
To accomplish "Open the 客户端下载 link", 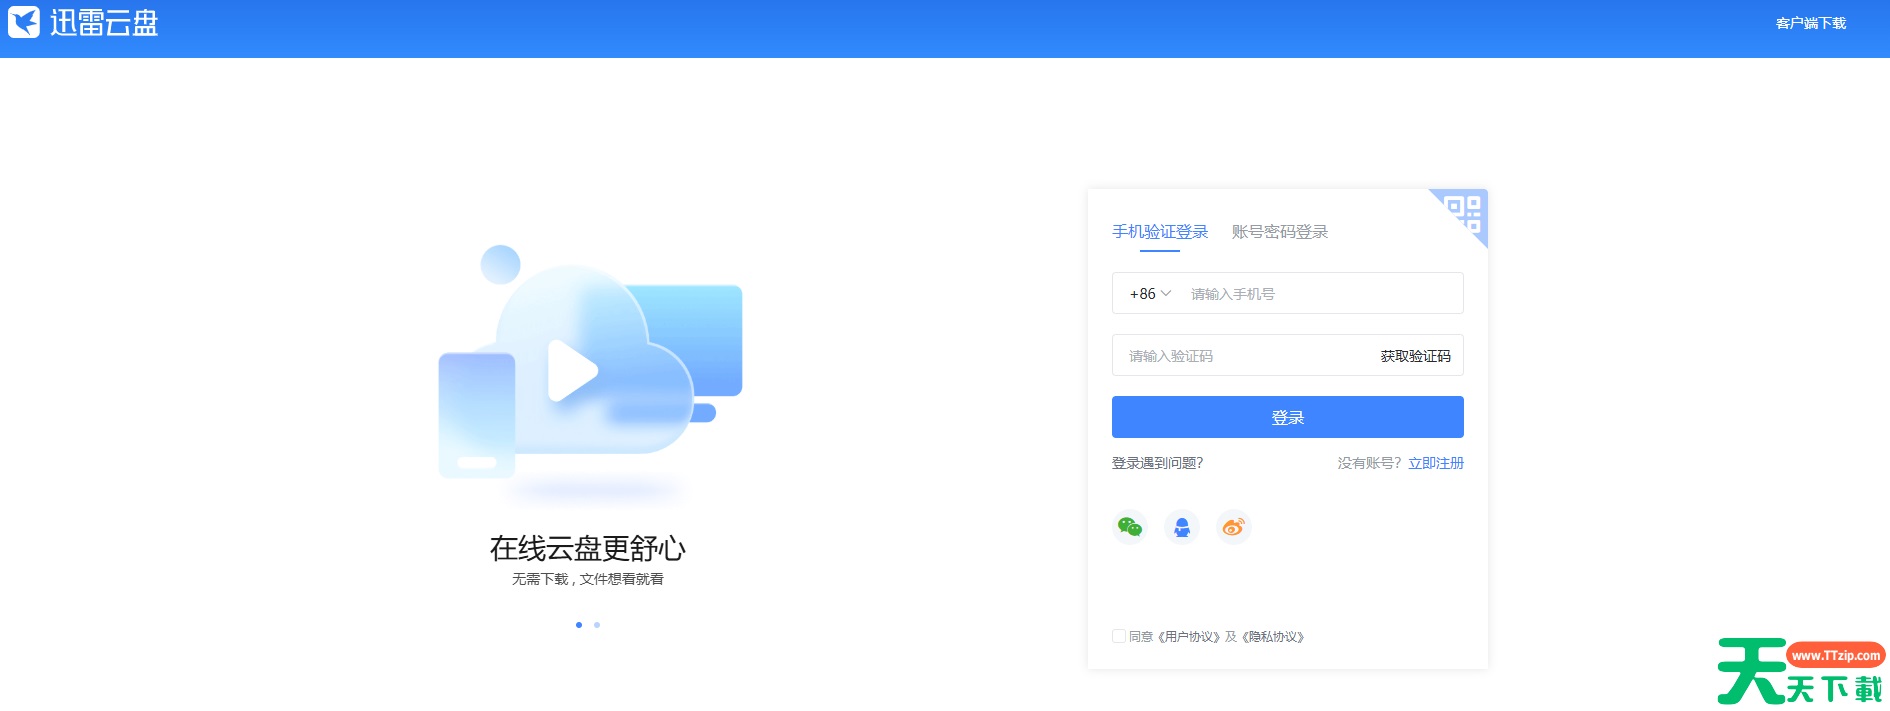I will (x=1810, y=23).
